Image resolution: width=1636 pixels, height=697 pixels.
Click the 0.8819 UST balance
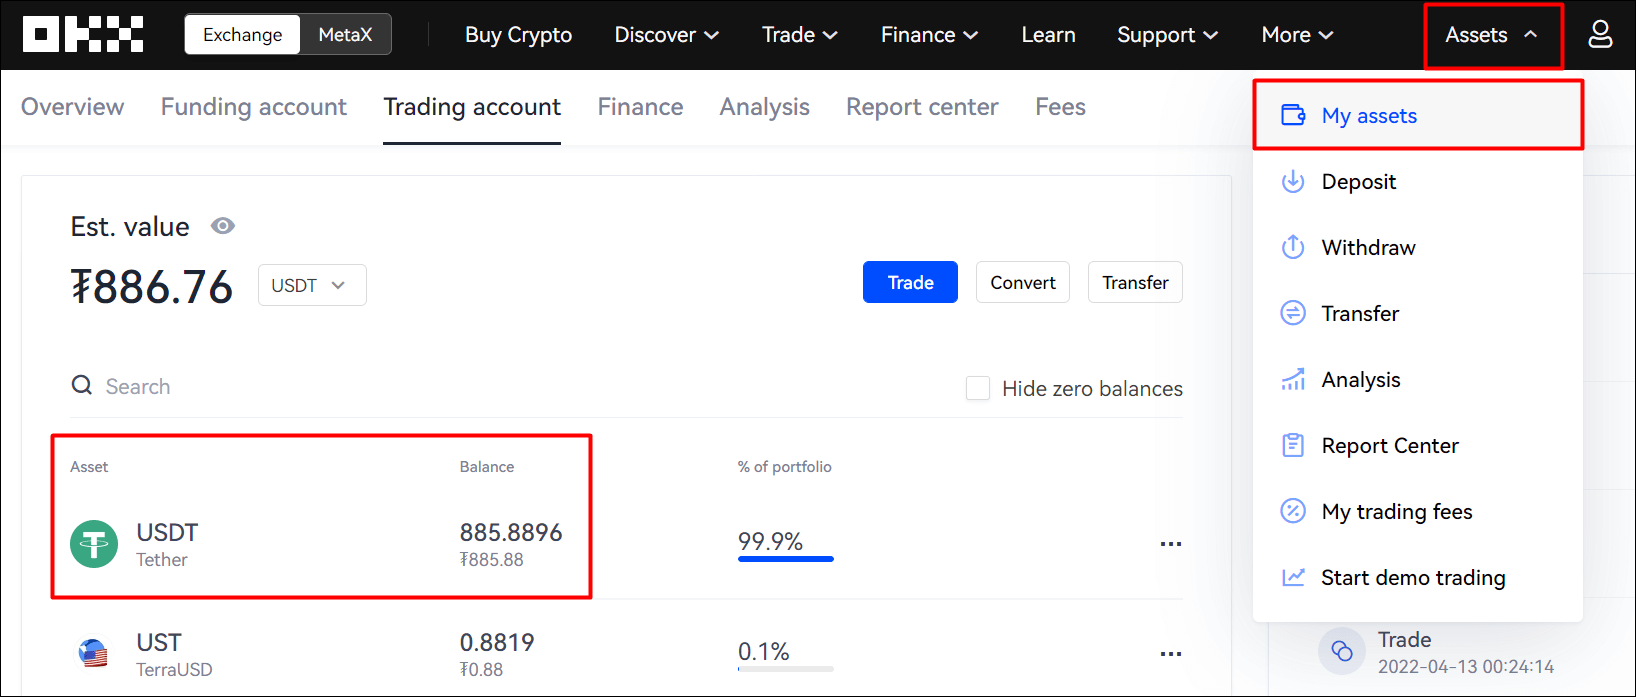(x=497, y=642)
